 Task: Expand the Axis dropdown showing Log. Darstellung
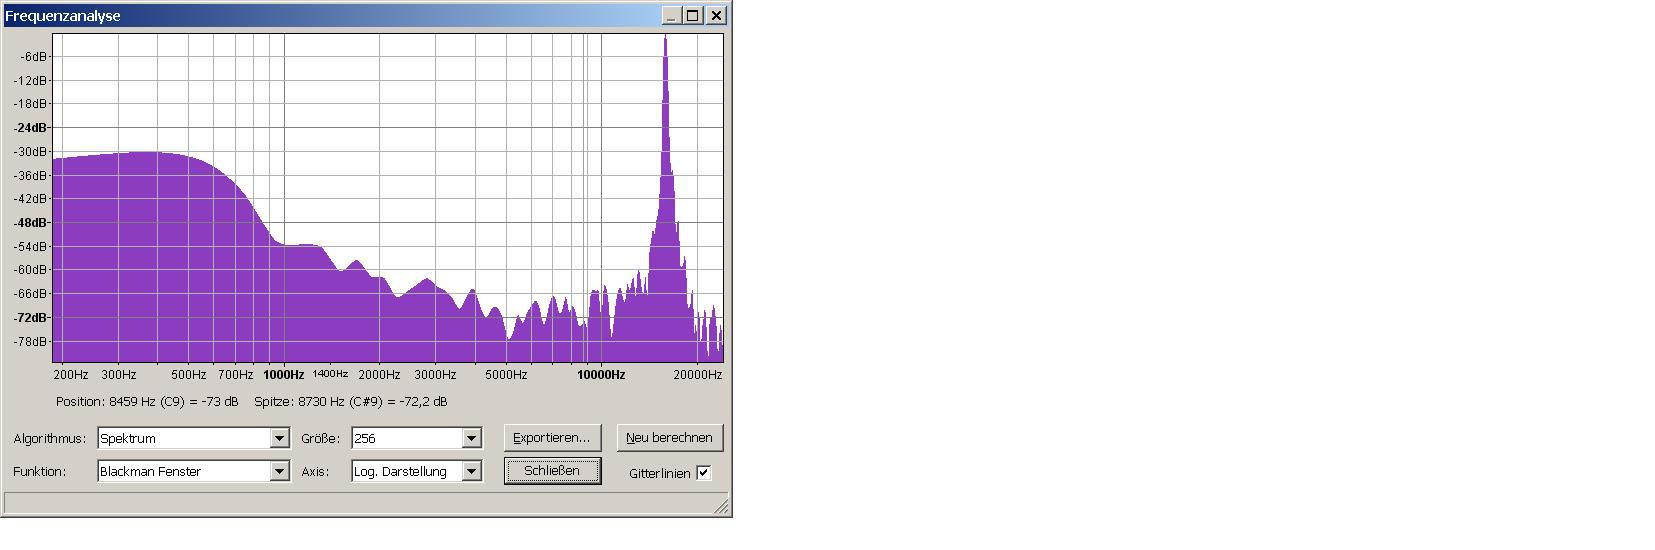click(471, 471)
